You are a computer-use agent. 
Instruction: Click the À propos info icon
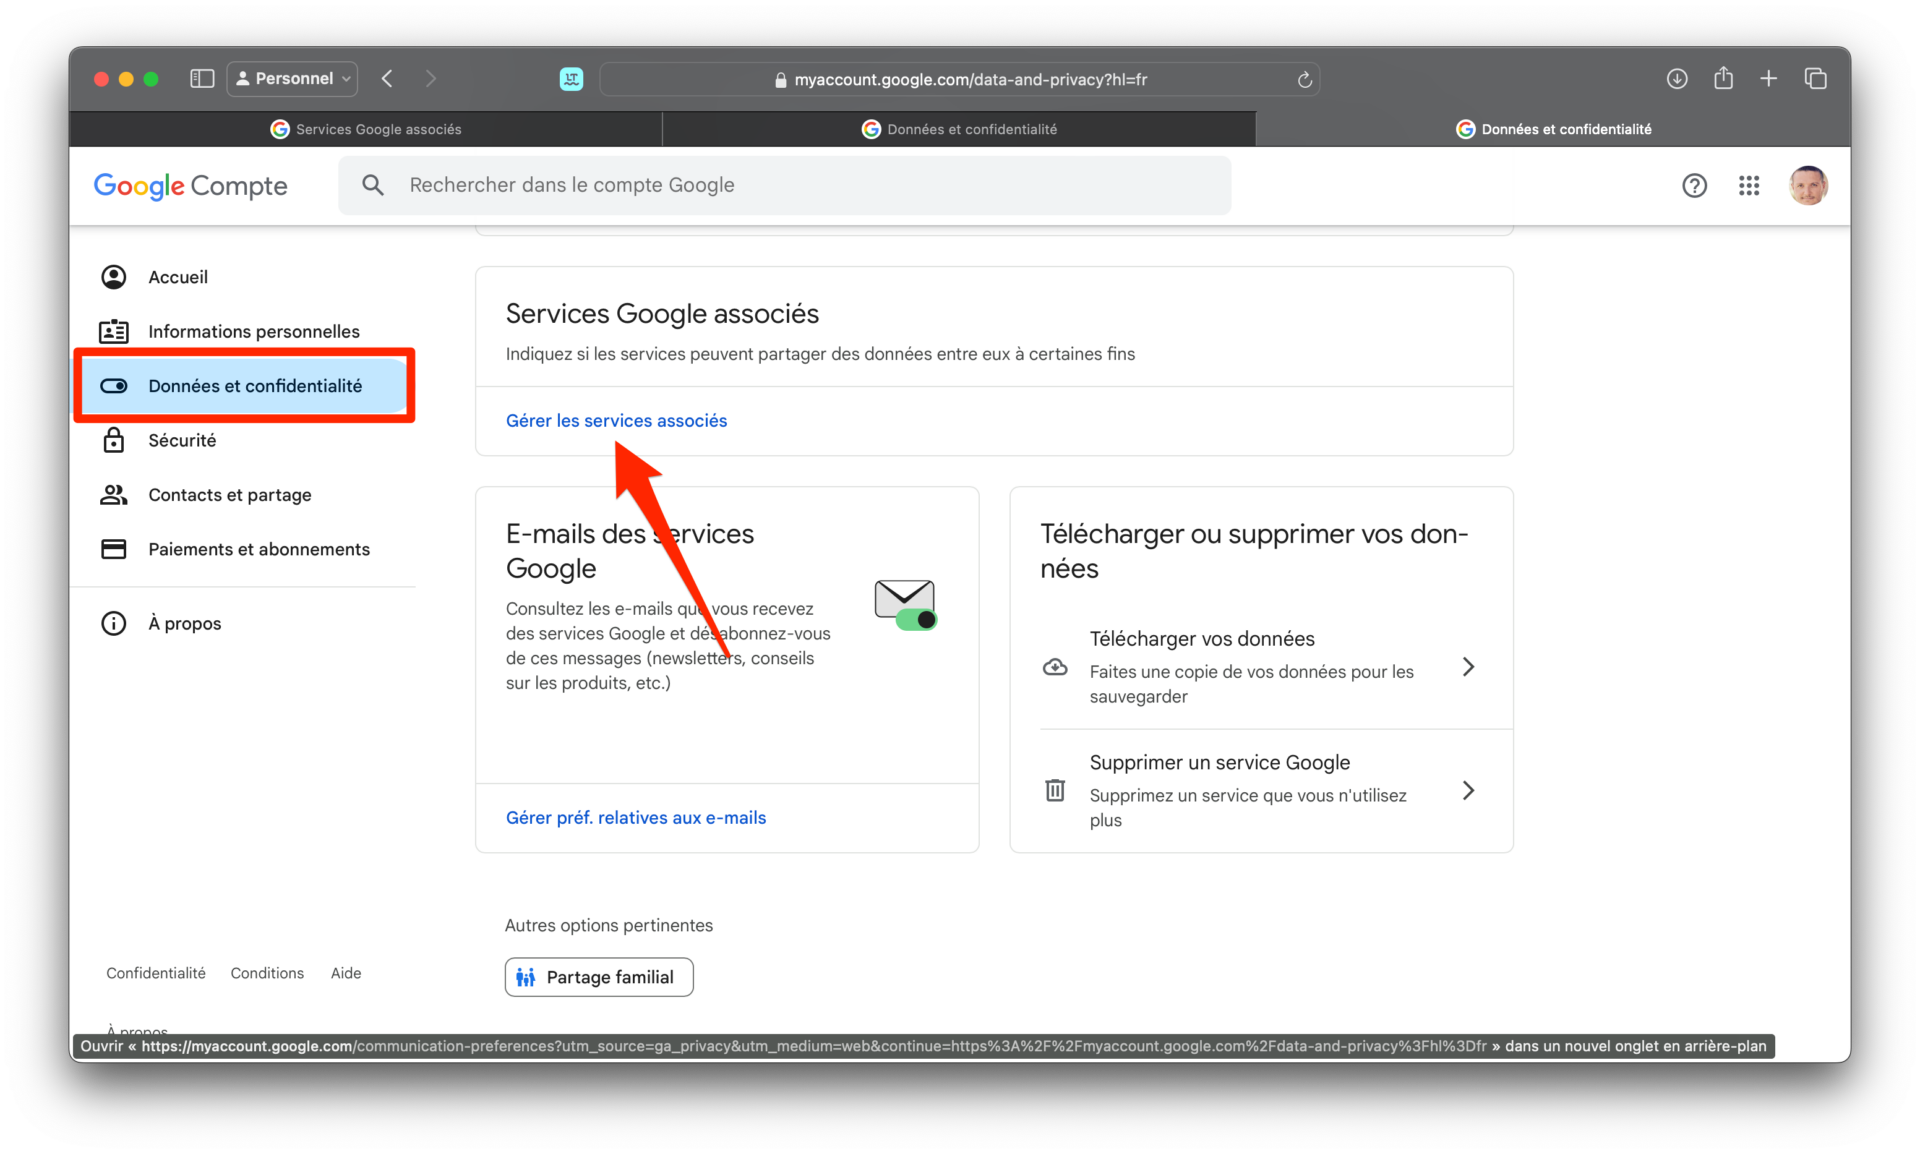click(x=114, y=623)
